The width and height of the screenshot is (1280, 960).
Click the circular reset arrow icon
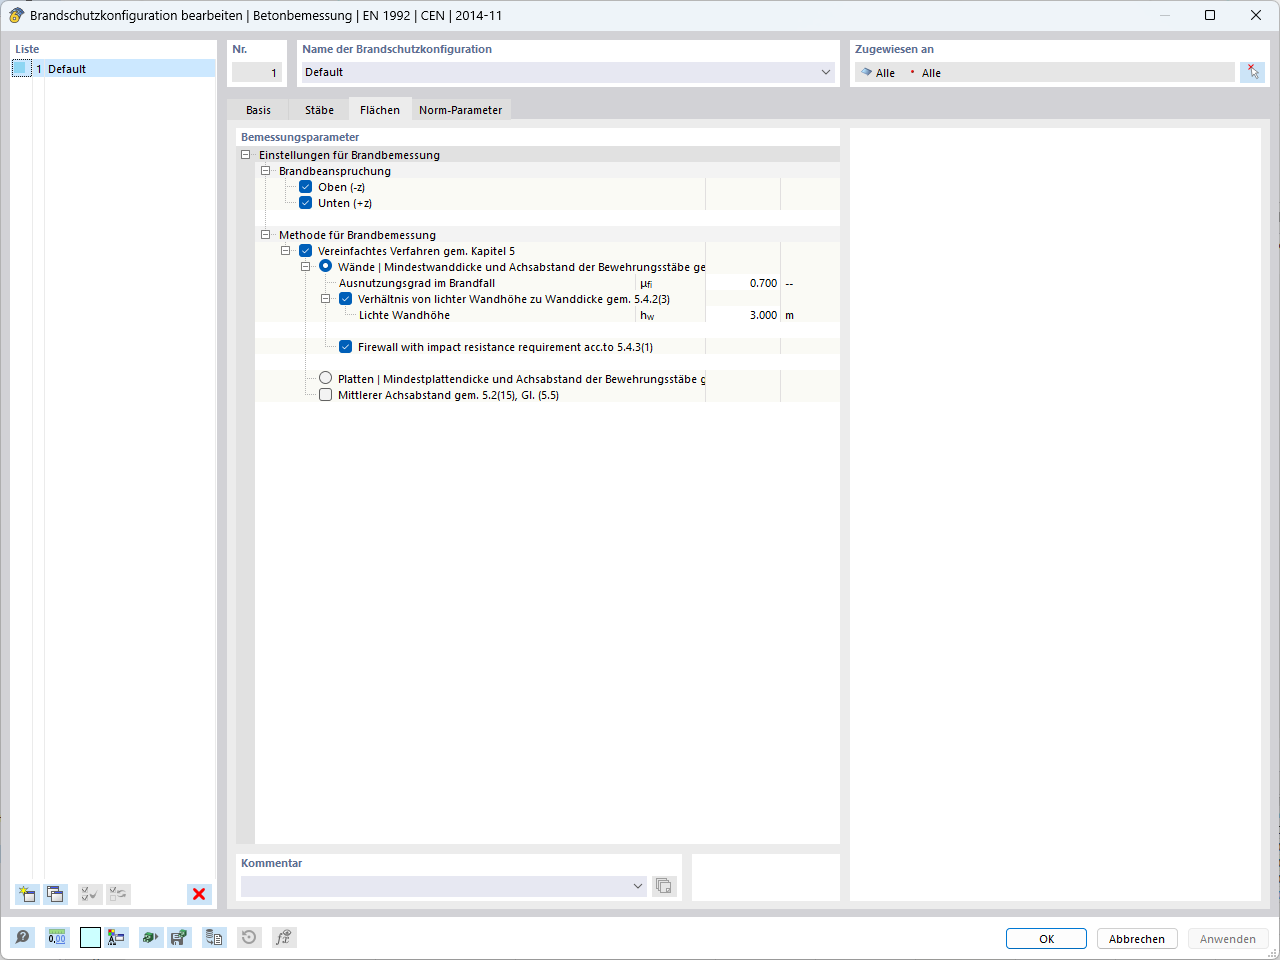click(249, 937)
